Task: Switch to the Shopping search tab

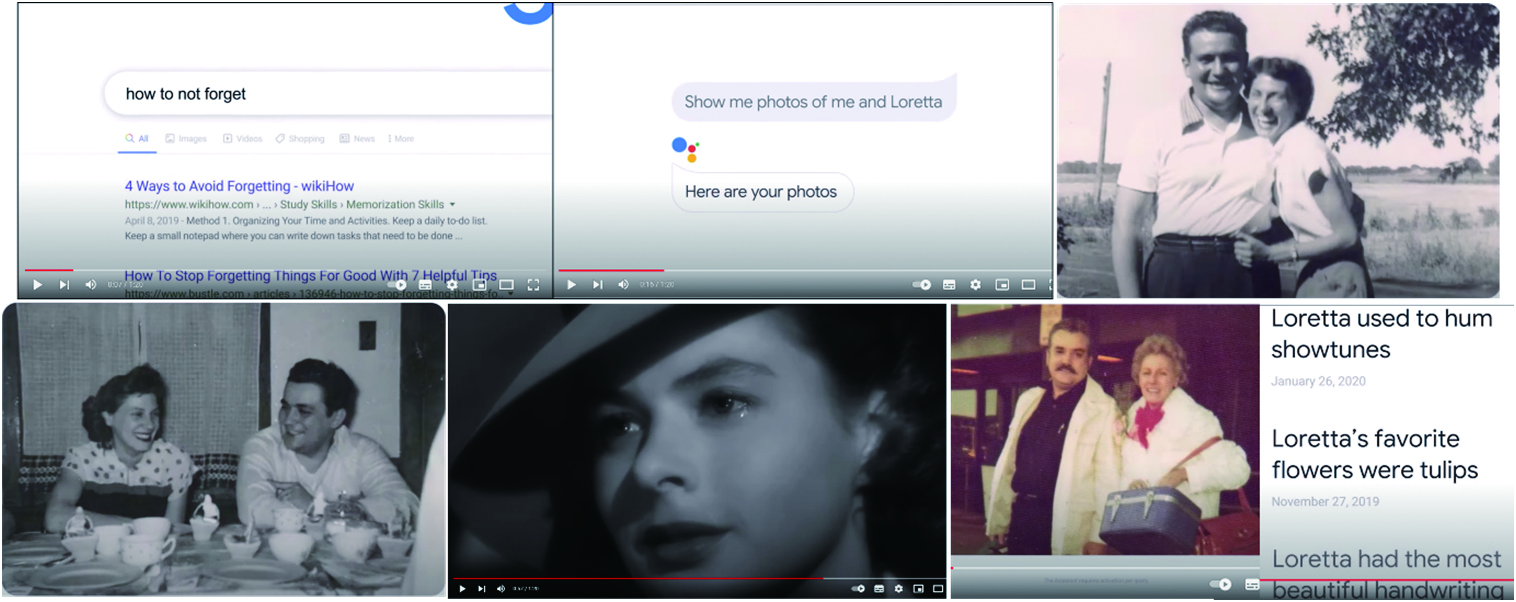Action: pos(300,139)
